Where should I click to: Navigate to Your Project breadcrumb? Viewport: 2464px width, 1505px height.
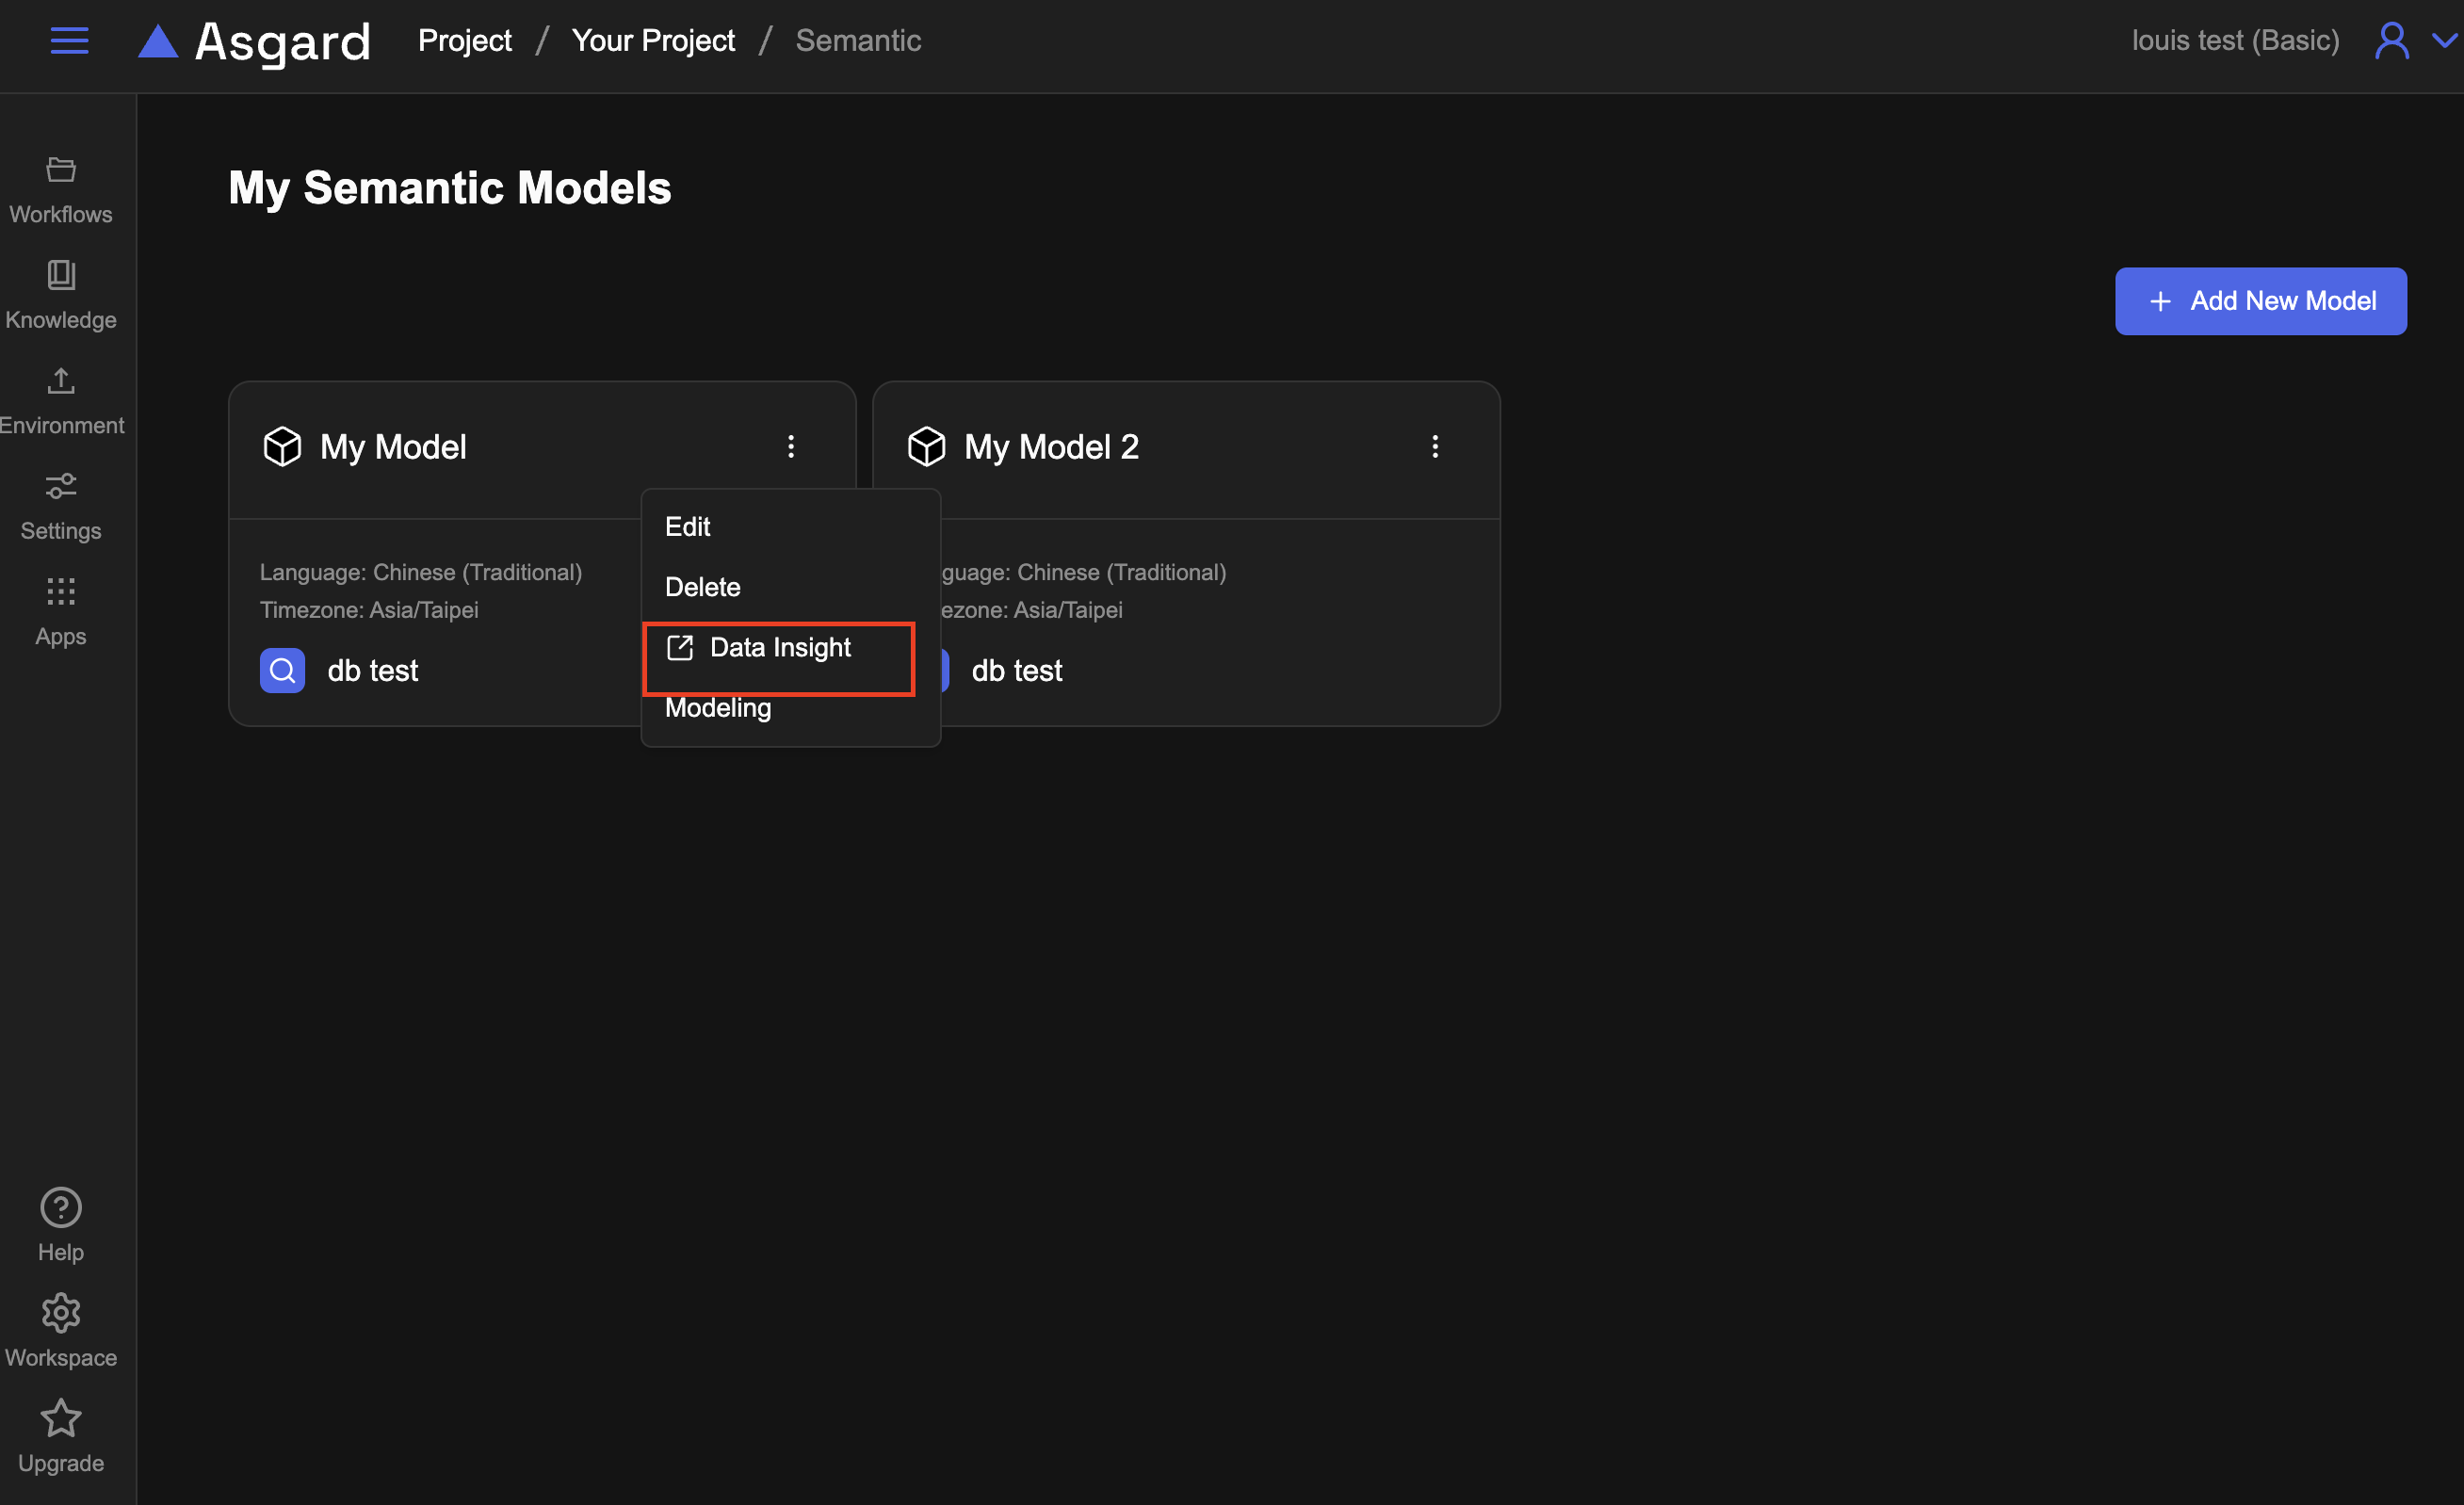tap(653, 41)
